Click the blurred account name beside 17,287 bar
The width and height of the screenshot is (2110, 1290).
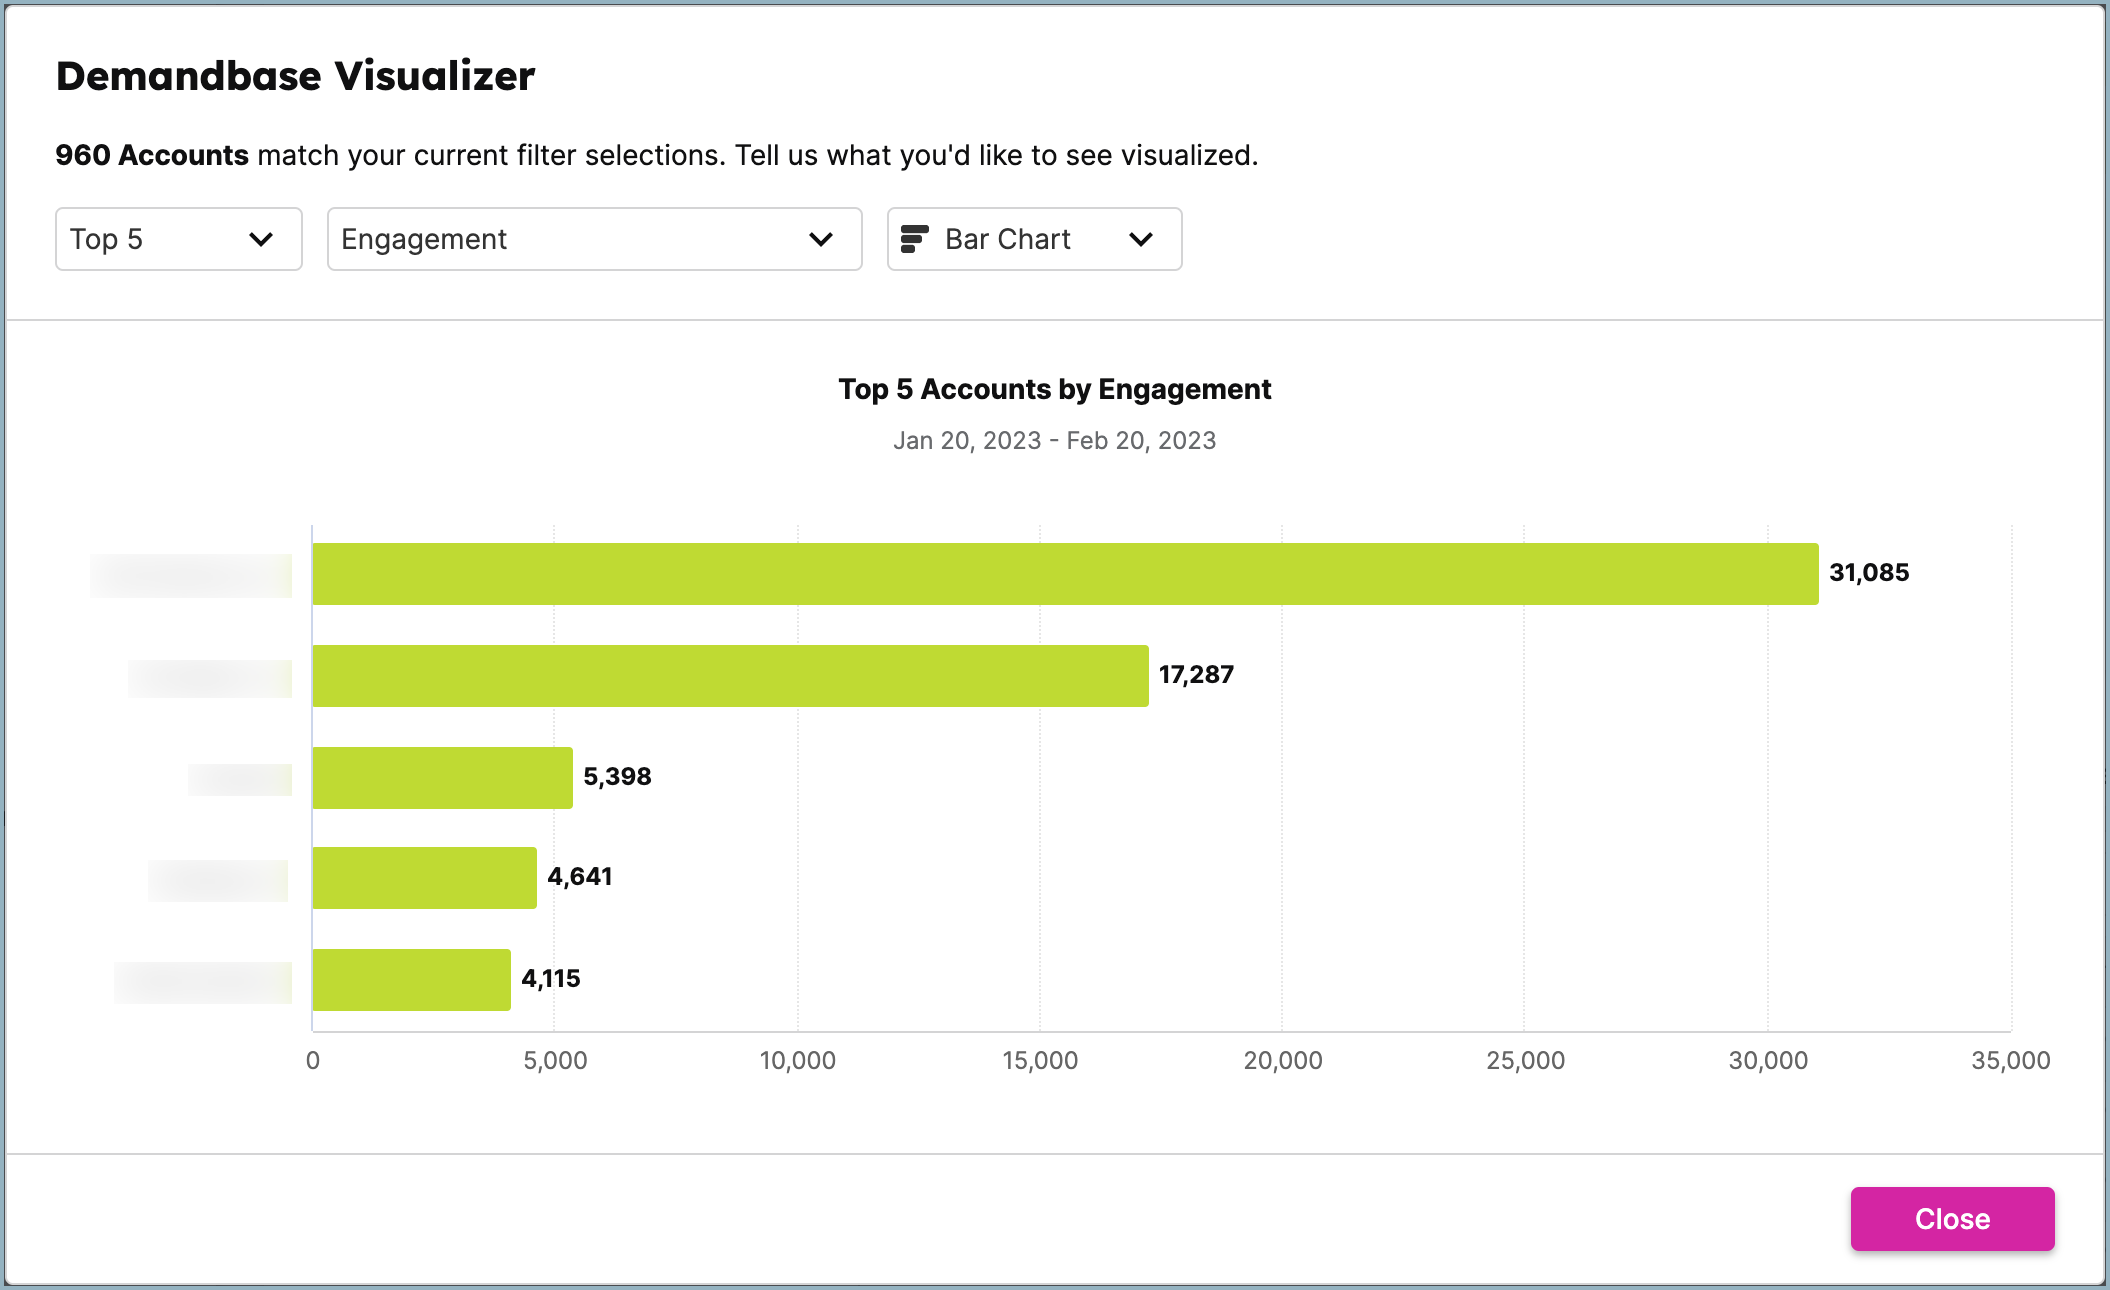pyautogui.click(x=210, y=678)
